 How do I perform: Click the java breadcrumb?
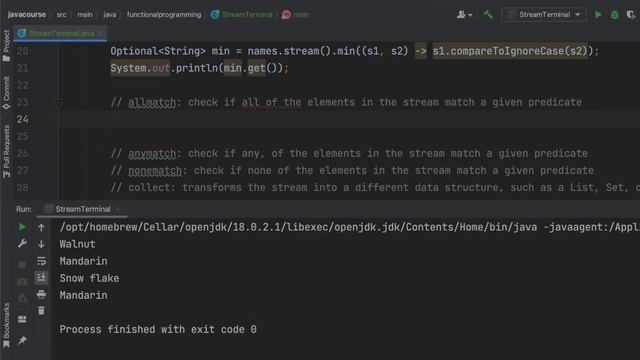[x=109, y=15]
